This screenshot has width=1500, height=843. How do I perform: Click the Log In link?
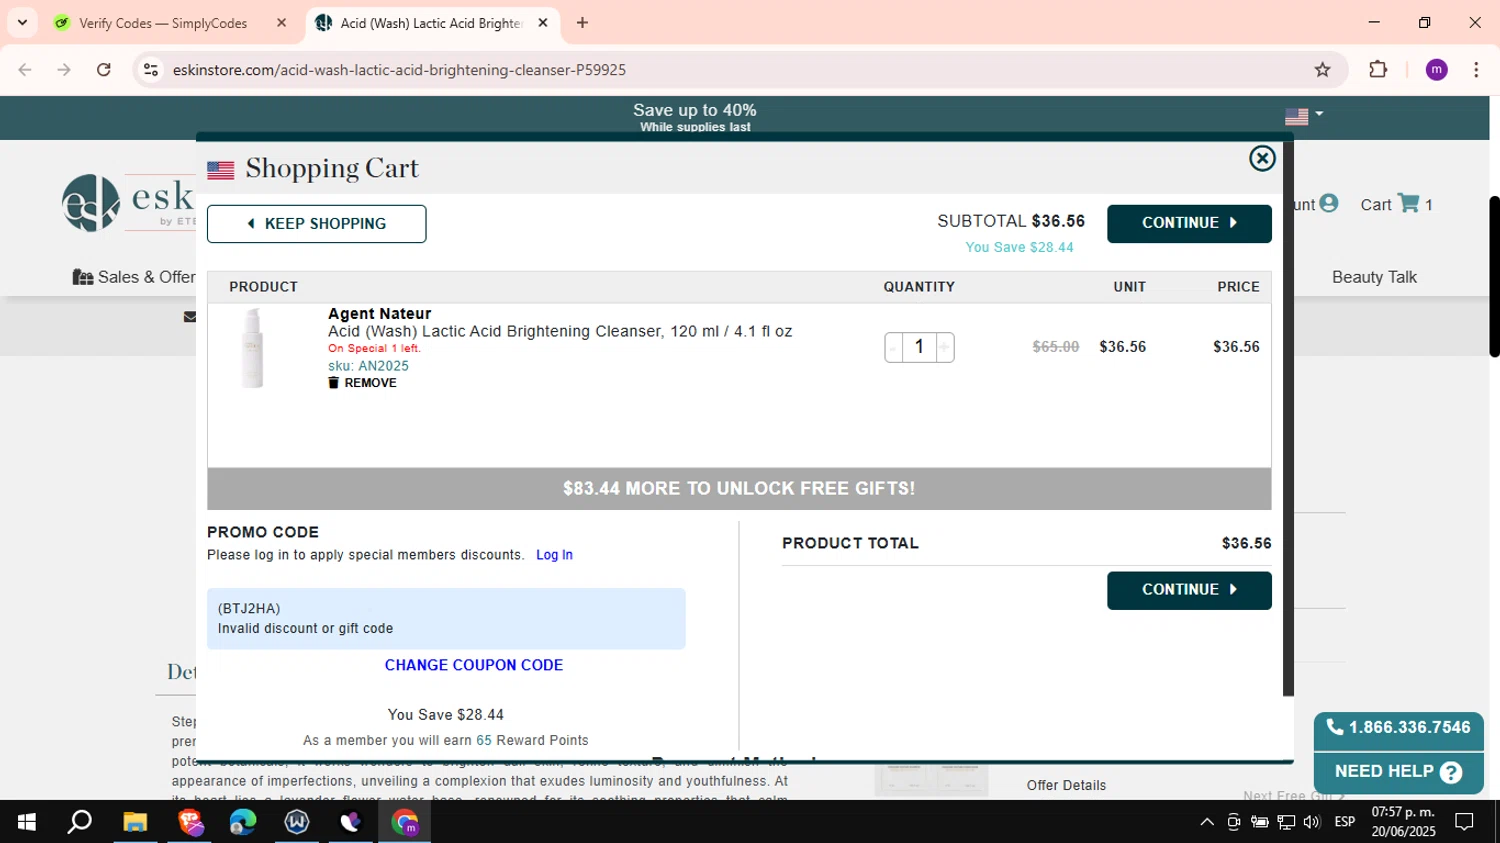coord(554,555)
